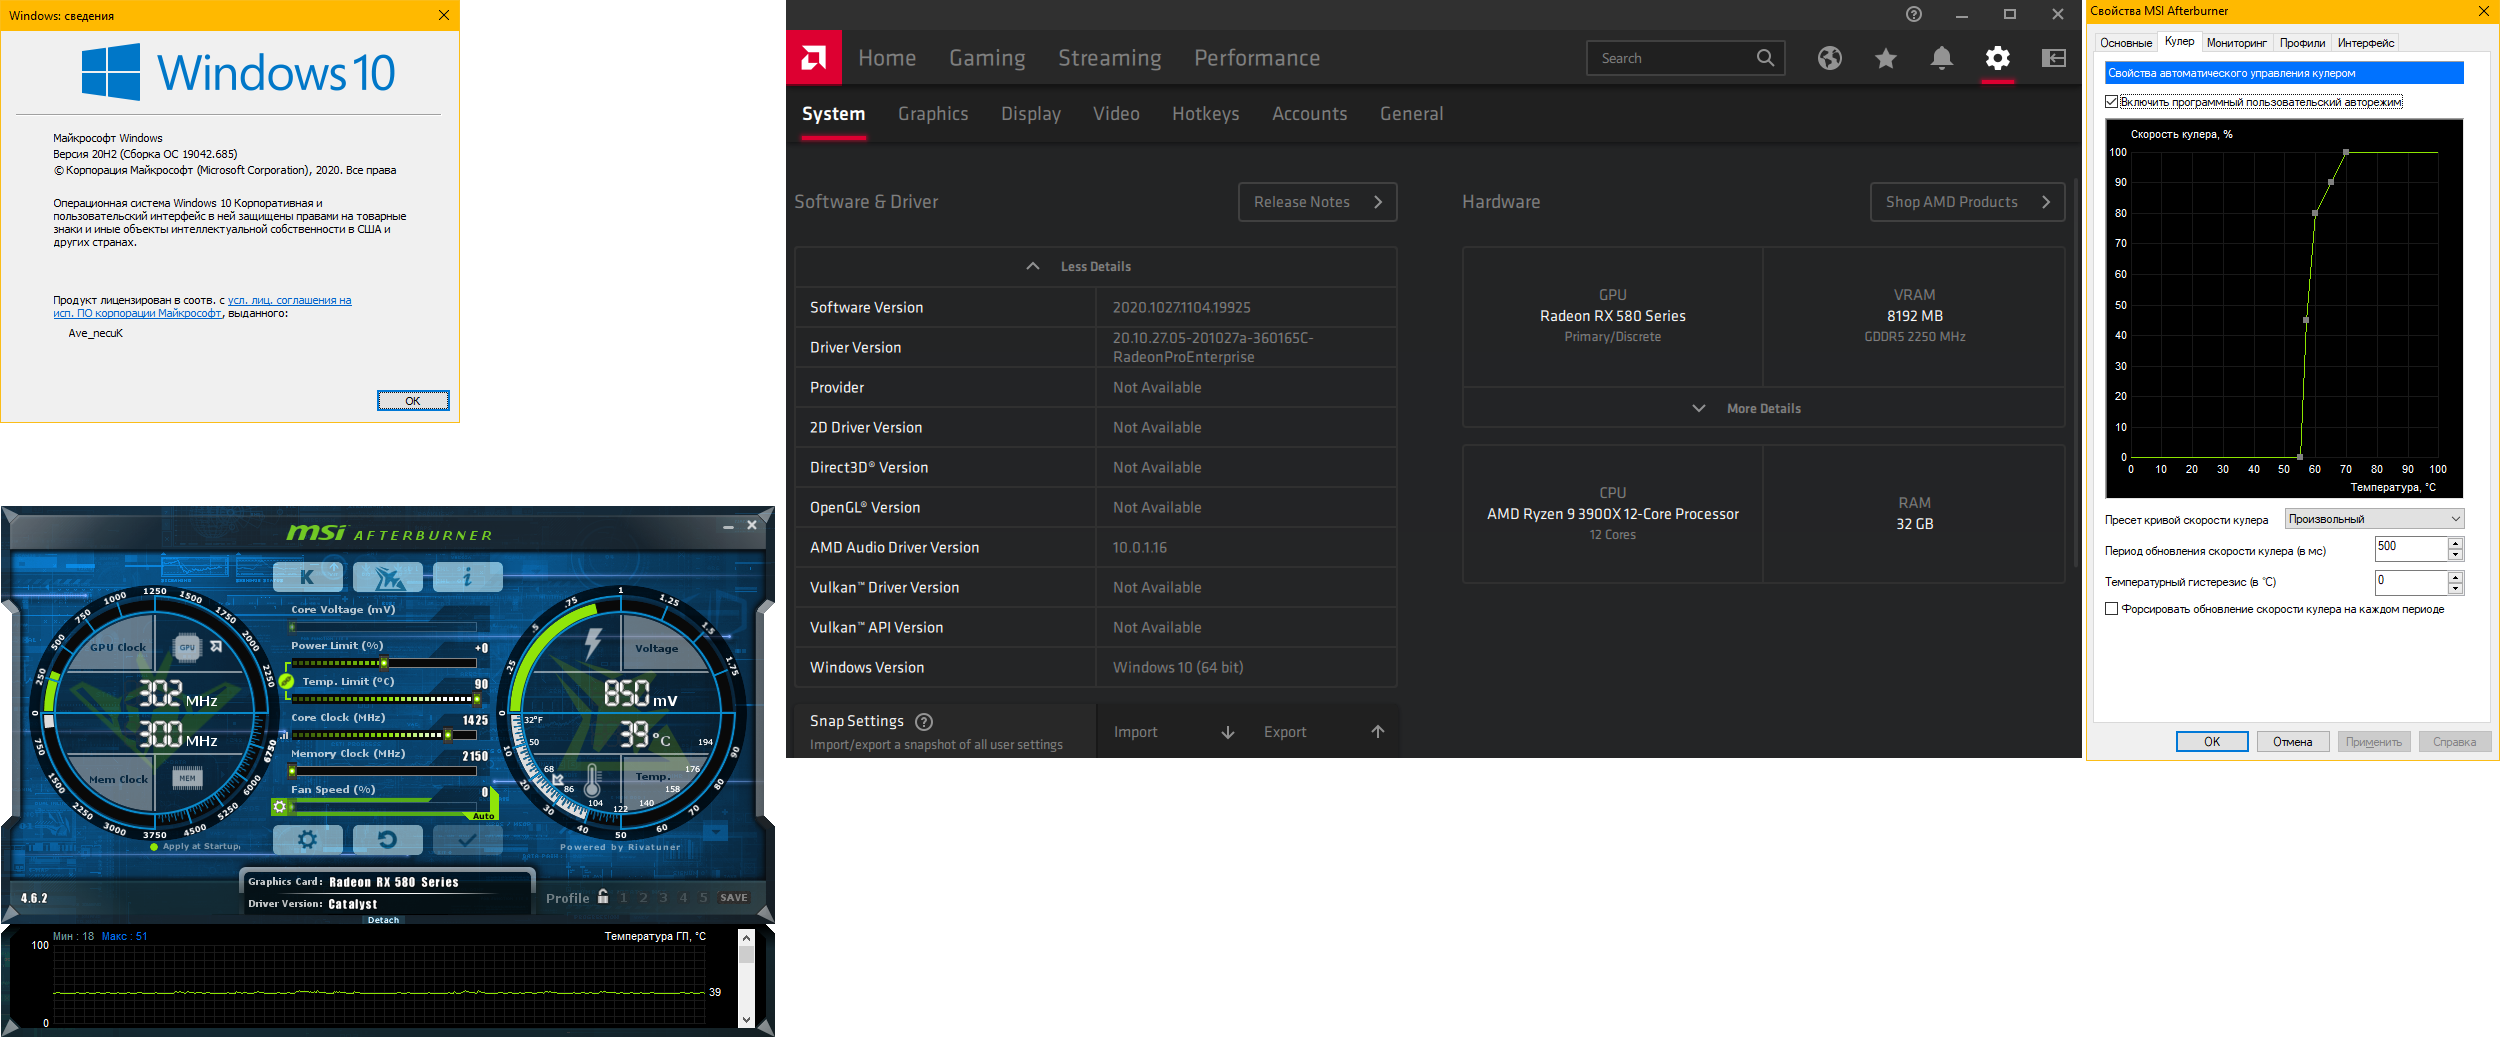Image resolution: width=2504 pixels, height=1038 pixels.
Task: Open the Afterburner information i button
Action: point(467,577)
